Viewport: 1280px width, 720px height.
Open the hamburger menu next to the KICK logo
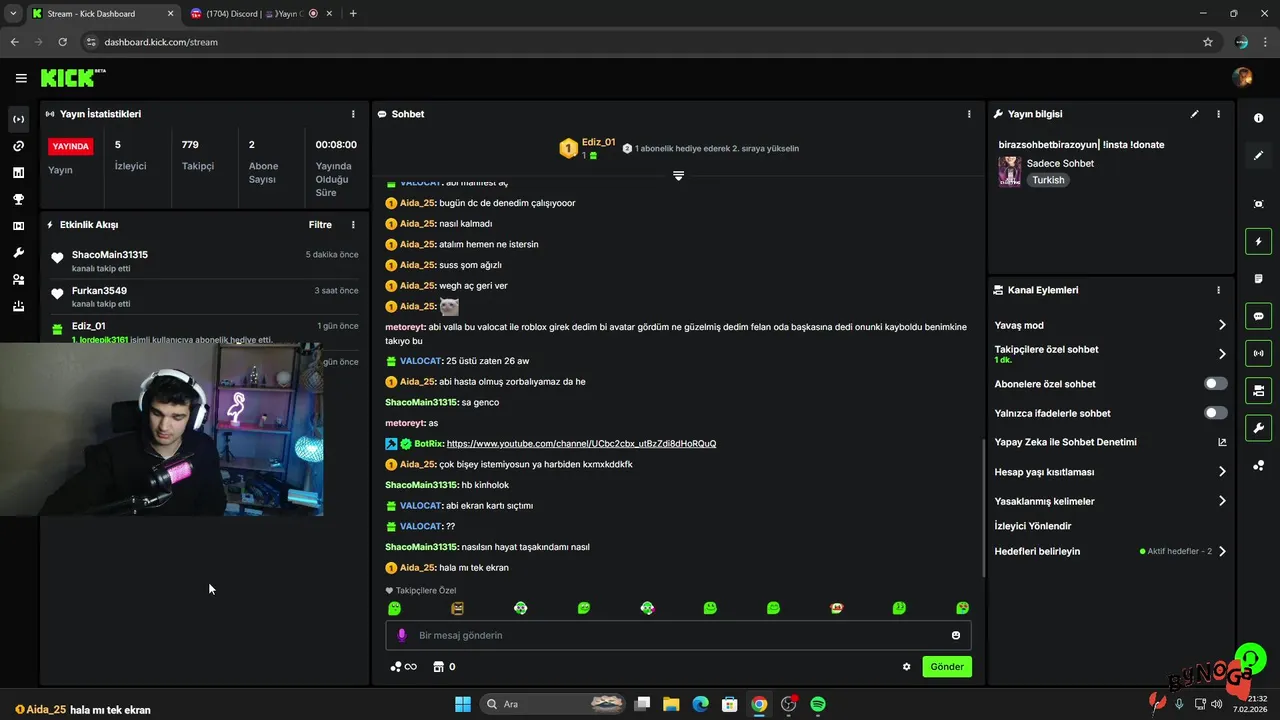click(x=21, y=78)
